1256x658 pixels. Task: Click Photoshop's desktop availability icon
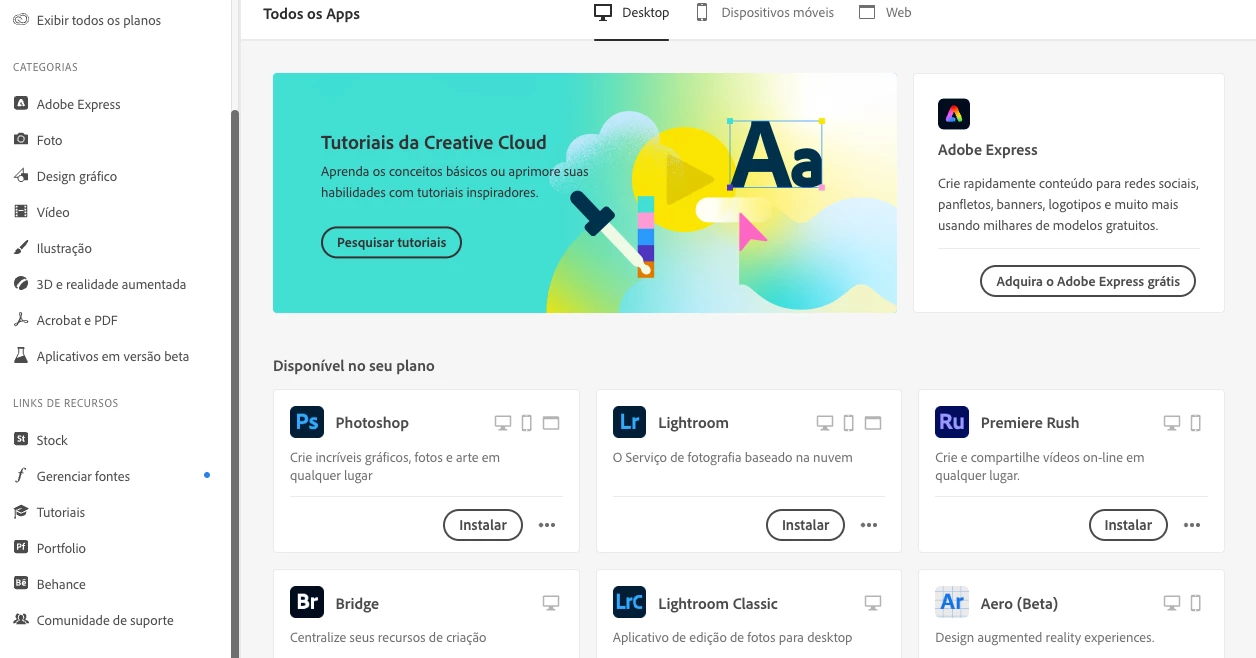coord(503,423)
